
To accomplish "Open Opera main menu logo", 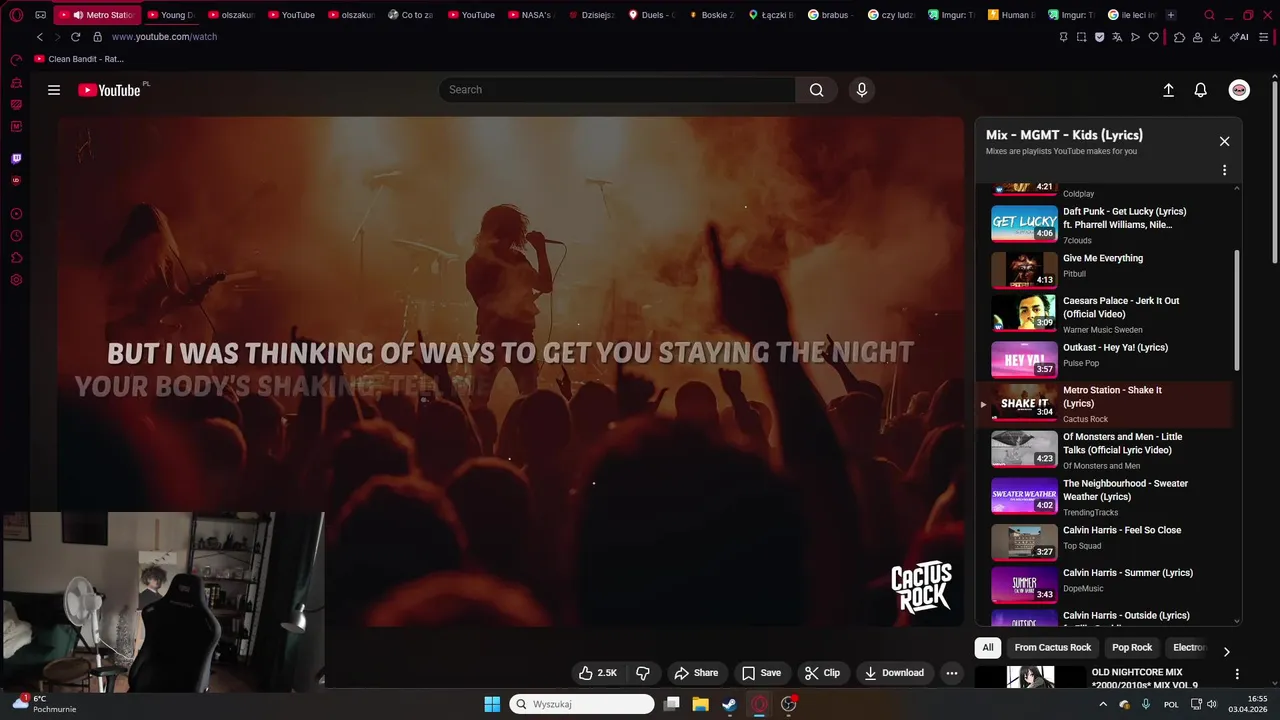I will 16,15.
